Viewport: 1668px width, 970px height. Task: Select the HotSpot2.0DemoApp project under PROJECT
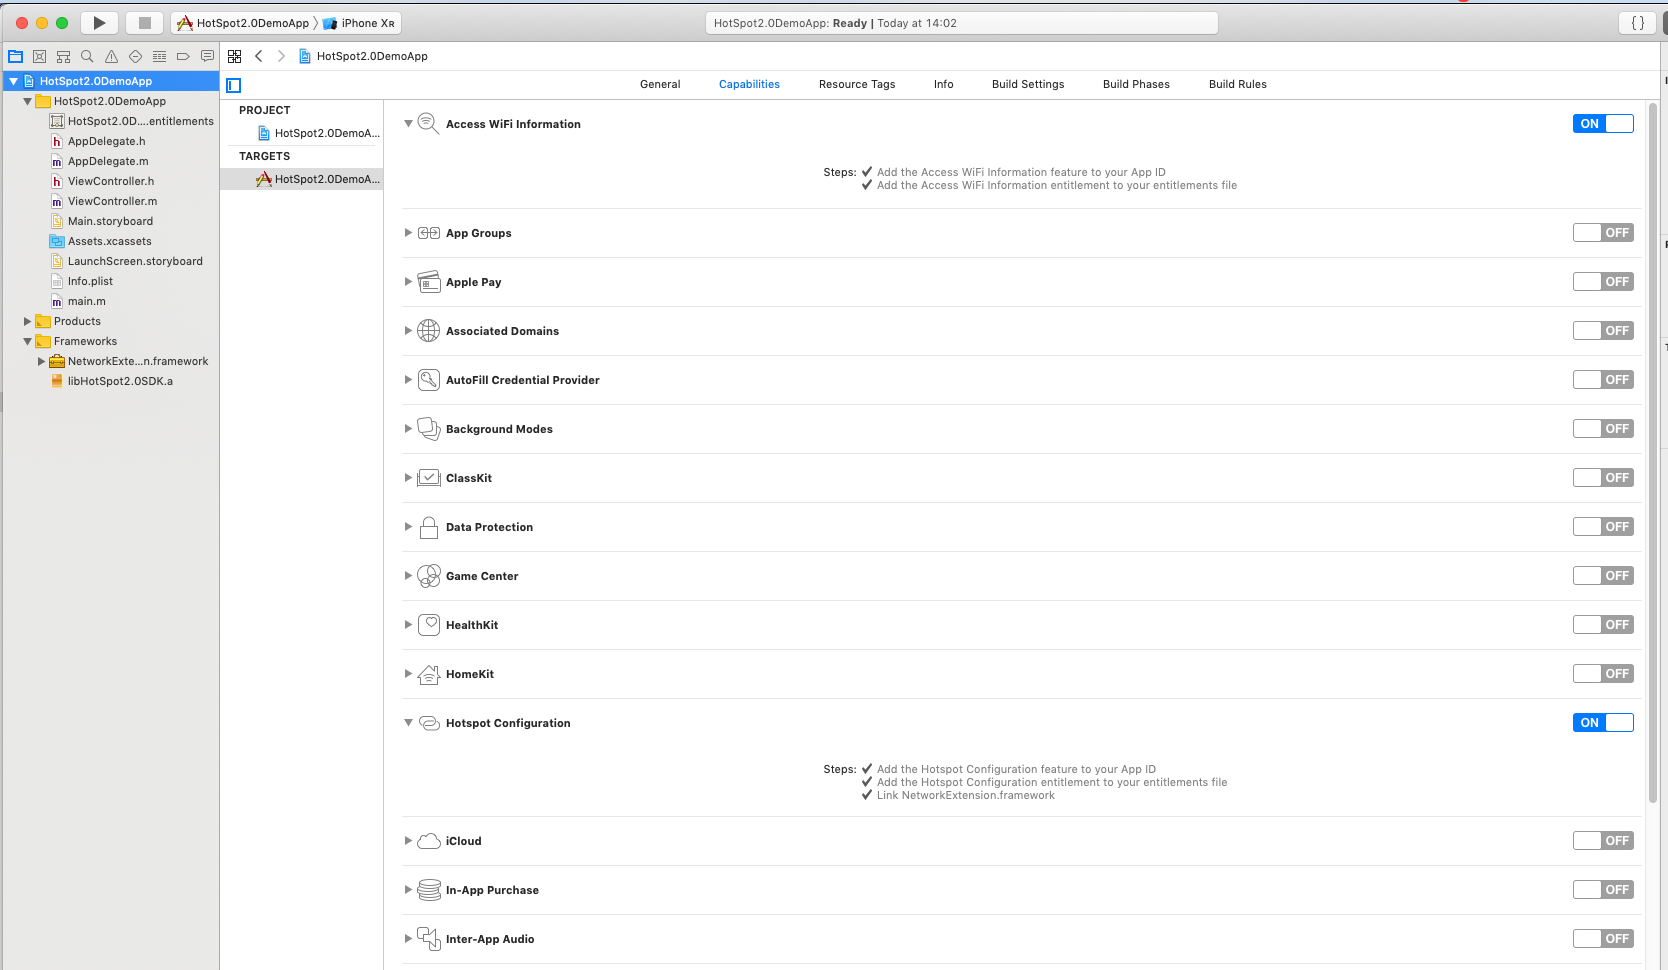point(302,133)
